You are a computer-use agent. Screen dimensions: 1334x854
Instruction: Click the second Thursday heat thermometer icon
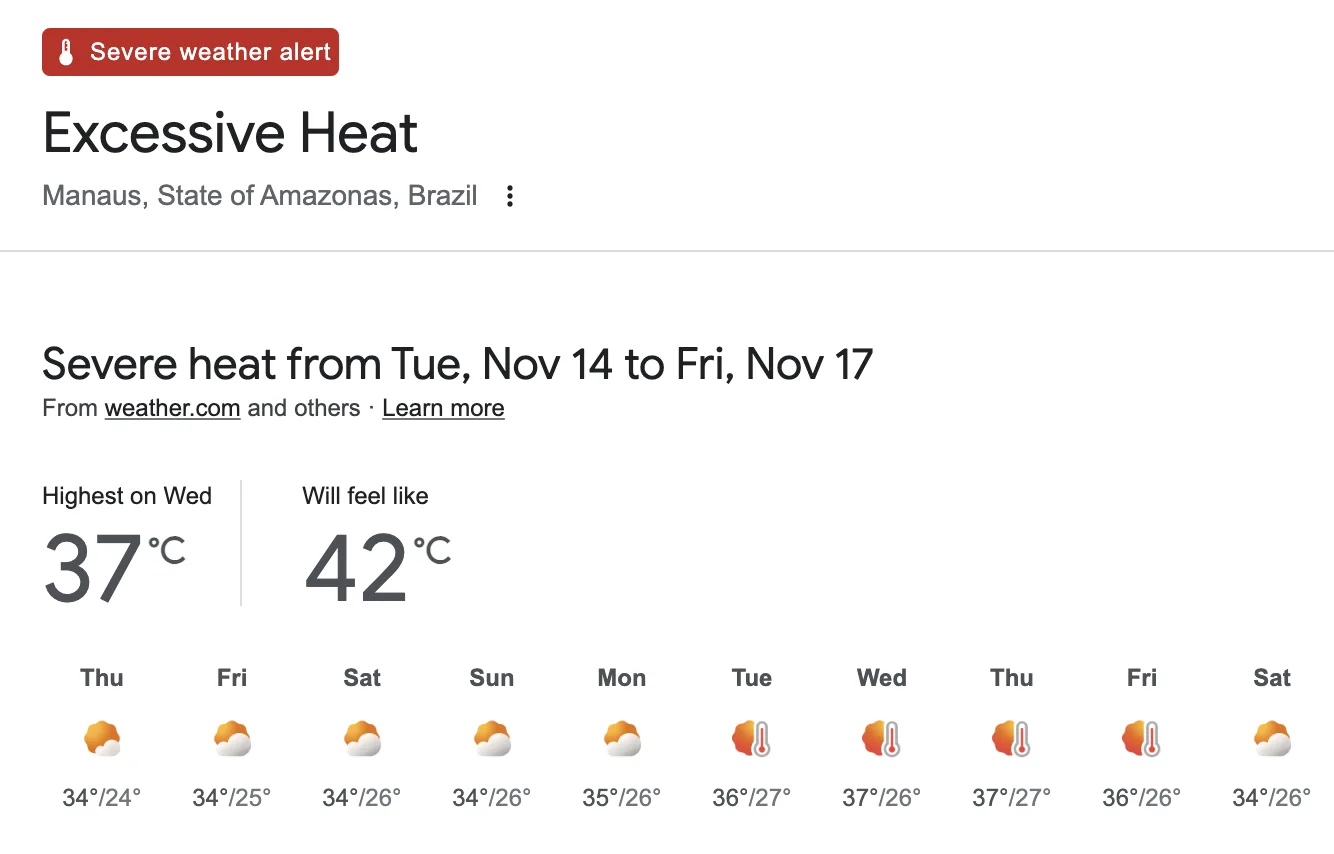[1012, 739]
